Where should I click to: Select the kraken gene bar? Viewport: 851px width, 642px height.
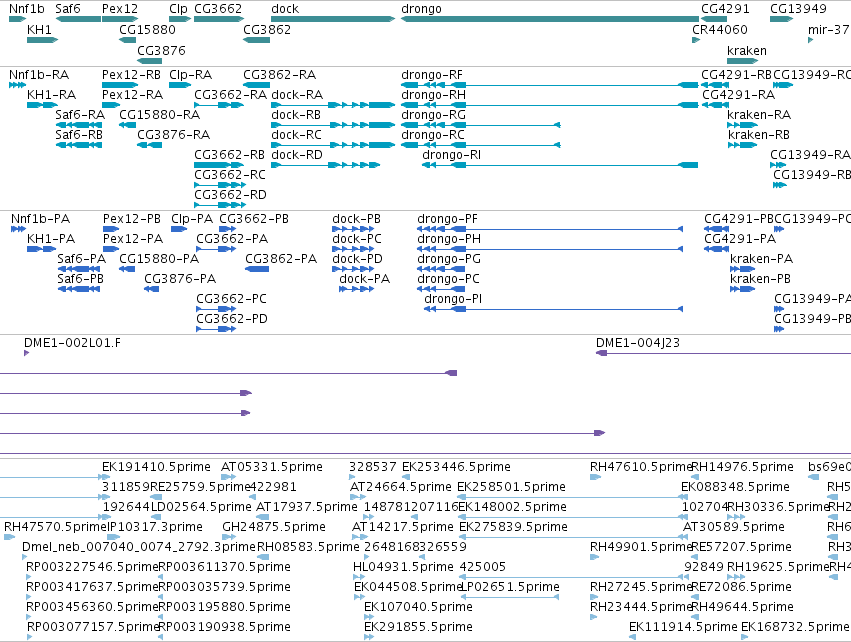(x=742, y=61)
